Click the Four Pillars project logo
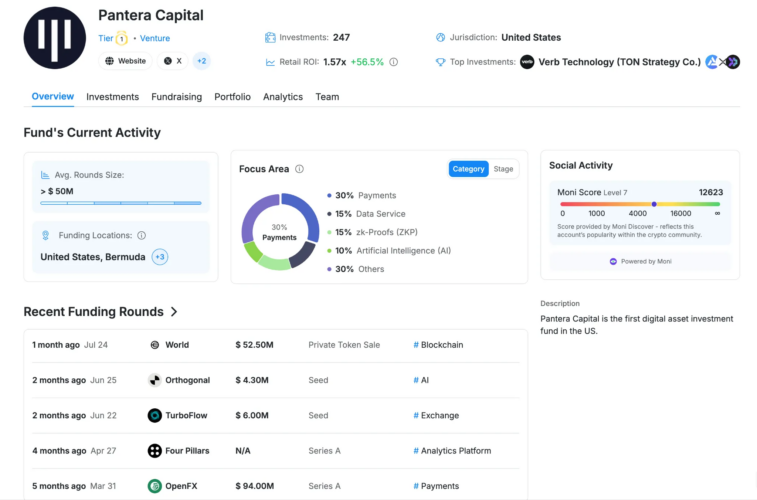This screenshot has width=757, height=500. point(154,450)
